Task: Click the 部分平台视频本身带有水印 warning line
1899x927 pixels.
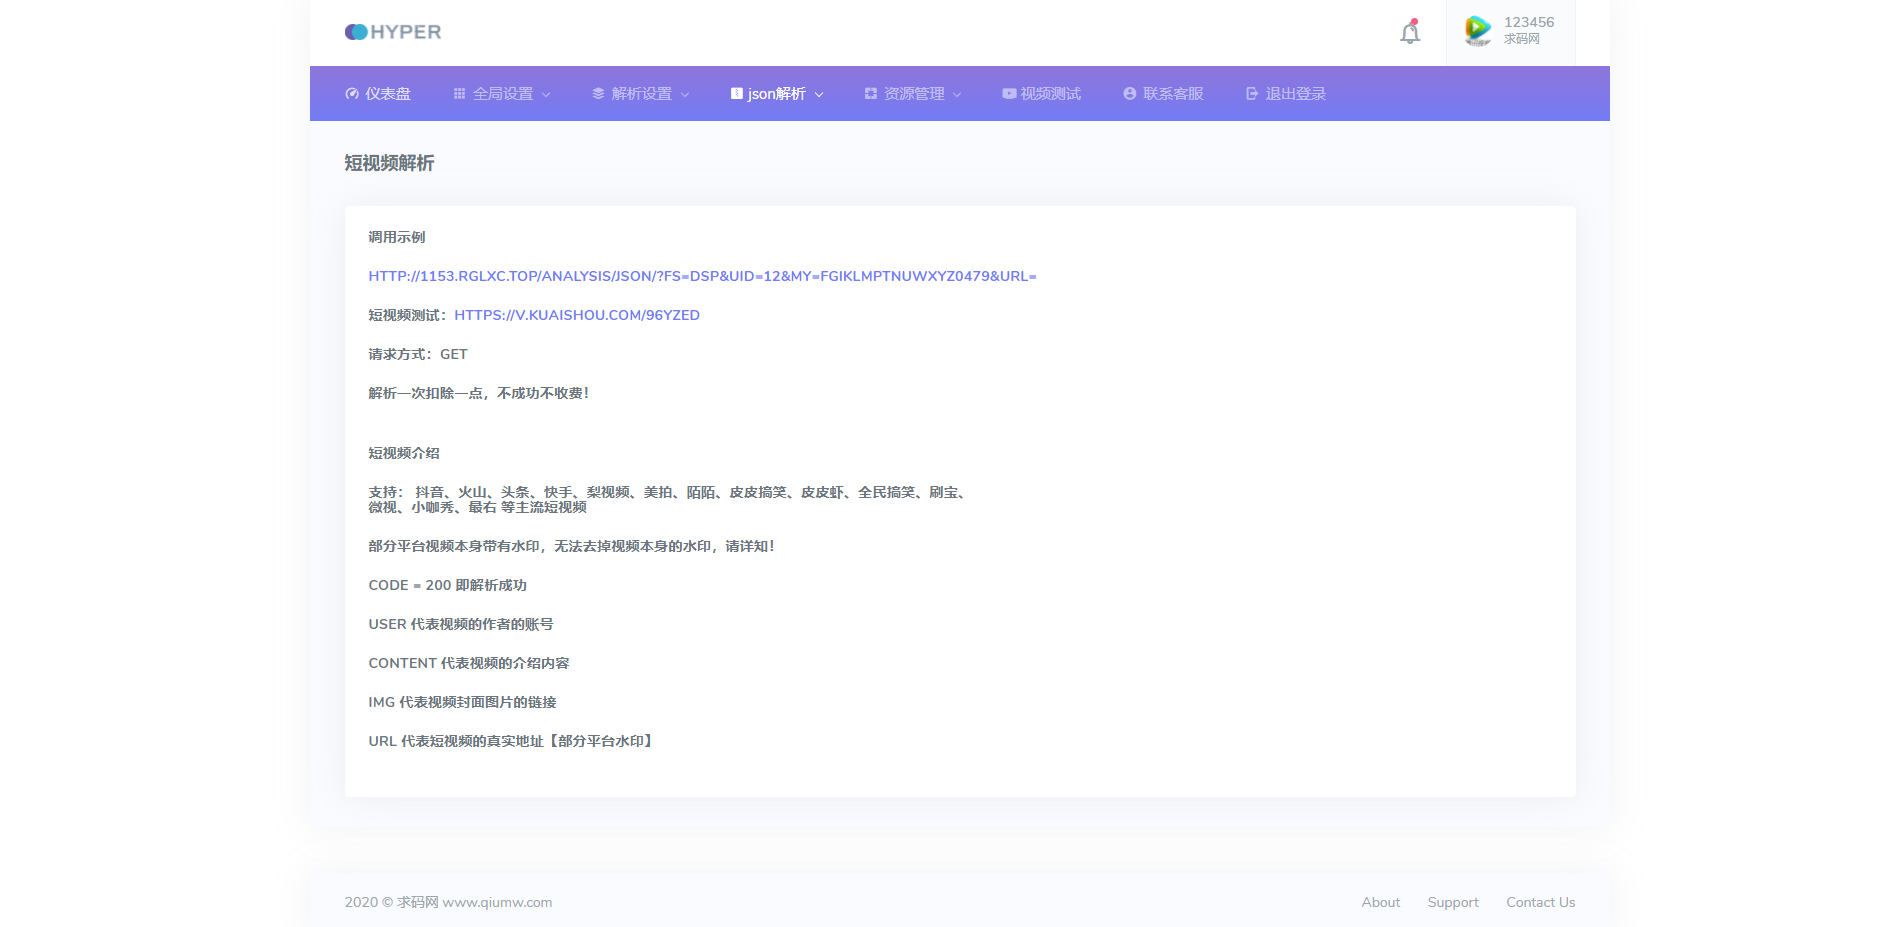Action: click(x=572, y=546)
